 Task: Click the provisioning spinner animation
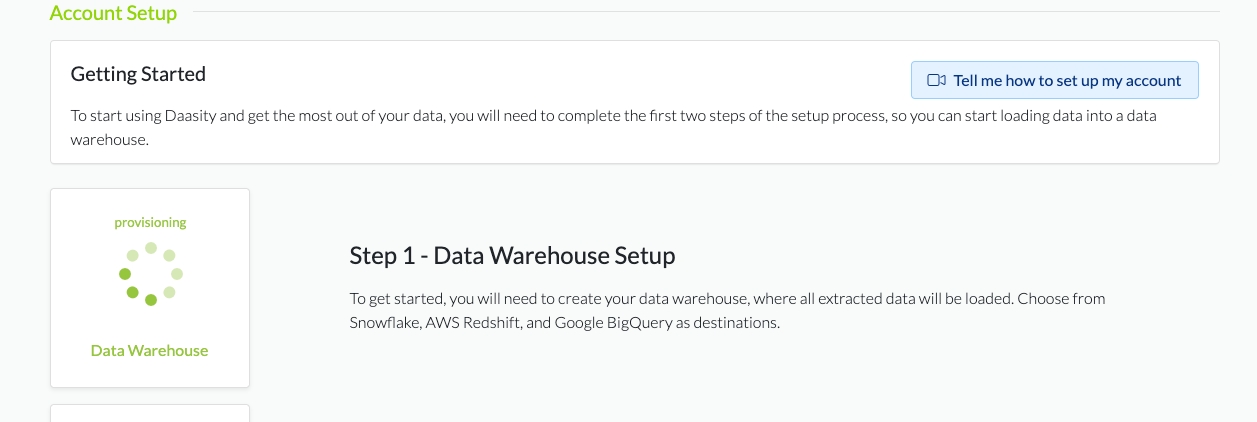150,273
